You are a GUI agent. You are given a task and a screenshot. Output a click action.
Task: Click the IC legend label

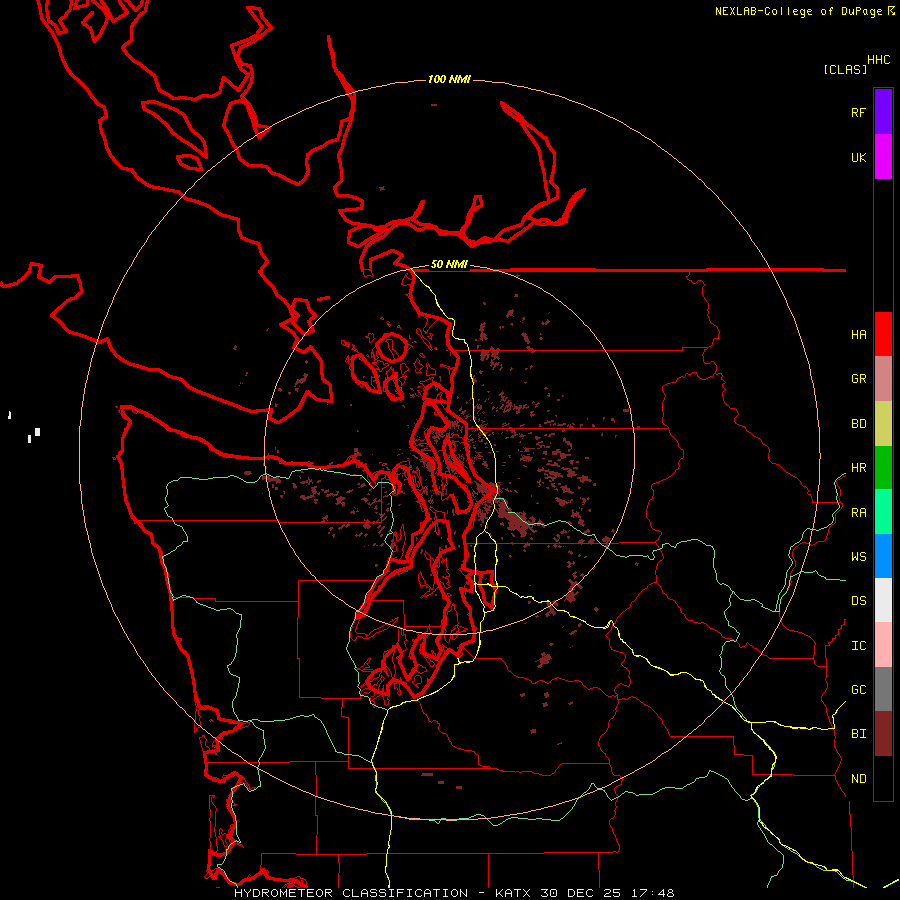point(858,645)
